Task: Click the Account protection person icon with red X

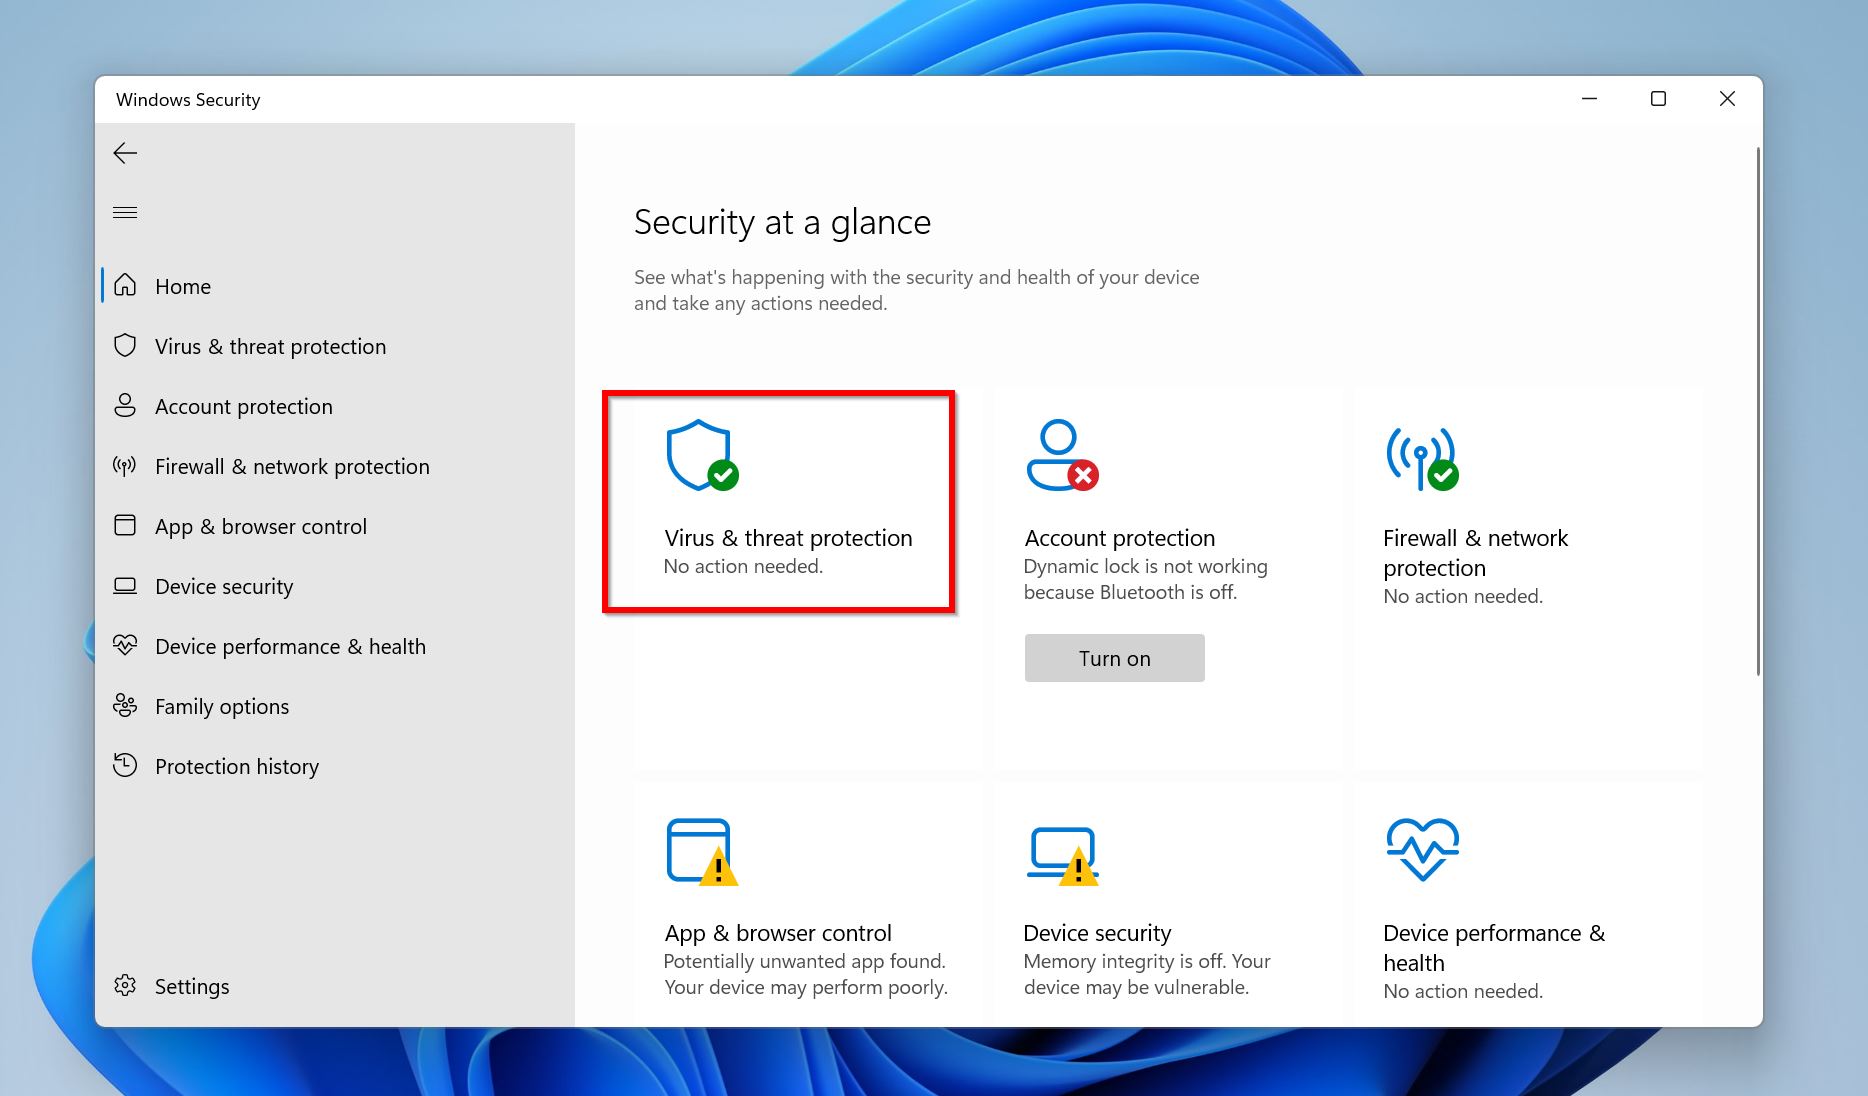Action: tap(1062, 455)
